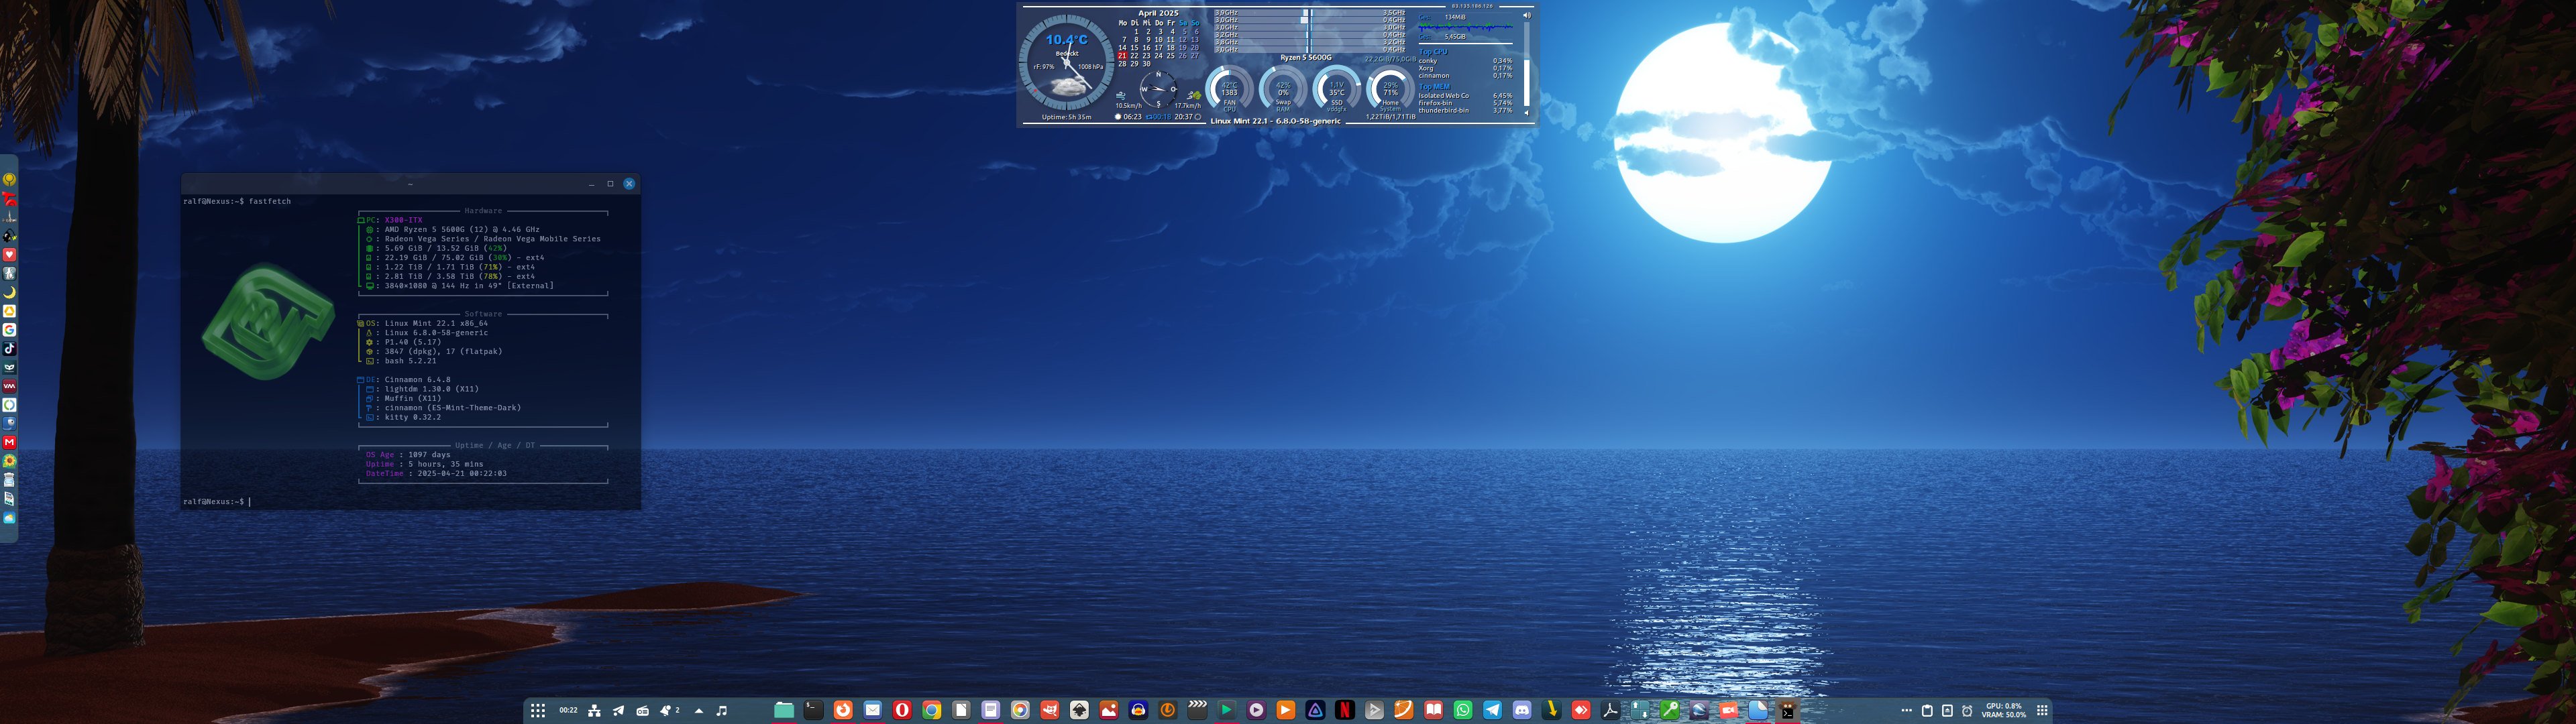2576x724 pixels.
Task: Launch the Opera browser icon
Action: (x=902, y=710)
